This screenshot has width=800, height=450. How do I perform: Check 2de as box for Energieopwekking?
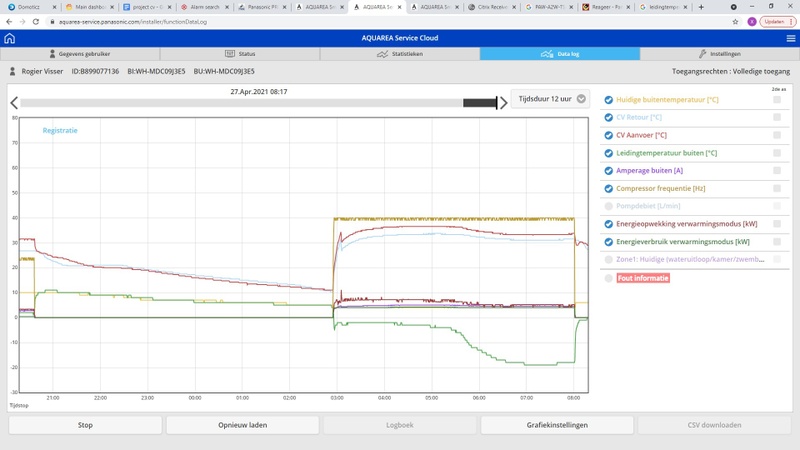777,223
